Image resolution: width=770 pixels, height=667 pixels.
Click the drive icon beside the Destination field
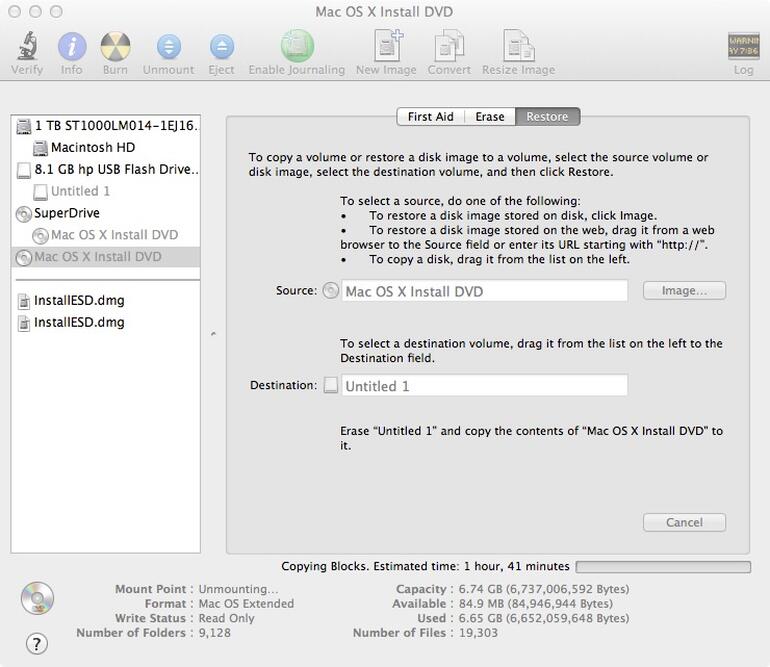[x=330, y=385]
